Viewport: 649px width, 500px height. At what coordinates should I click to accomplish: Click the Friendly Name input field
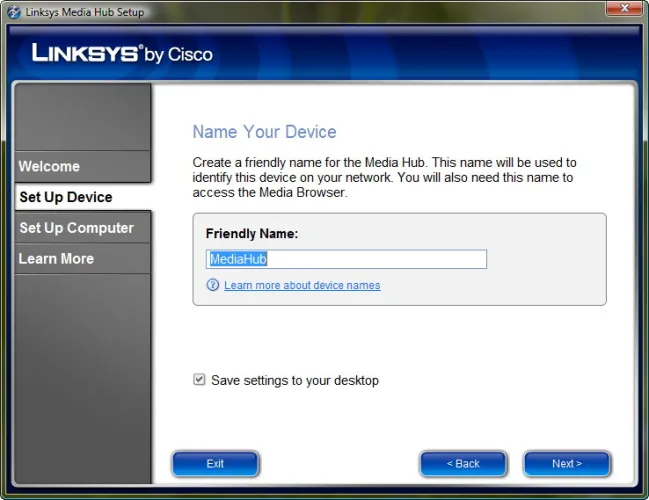[346, 259]
